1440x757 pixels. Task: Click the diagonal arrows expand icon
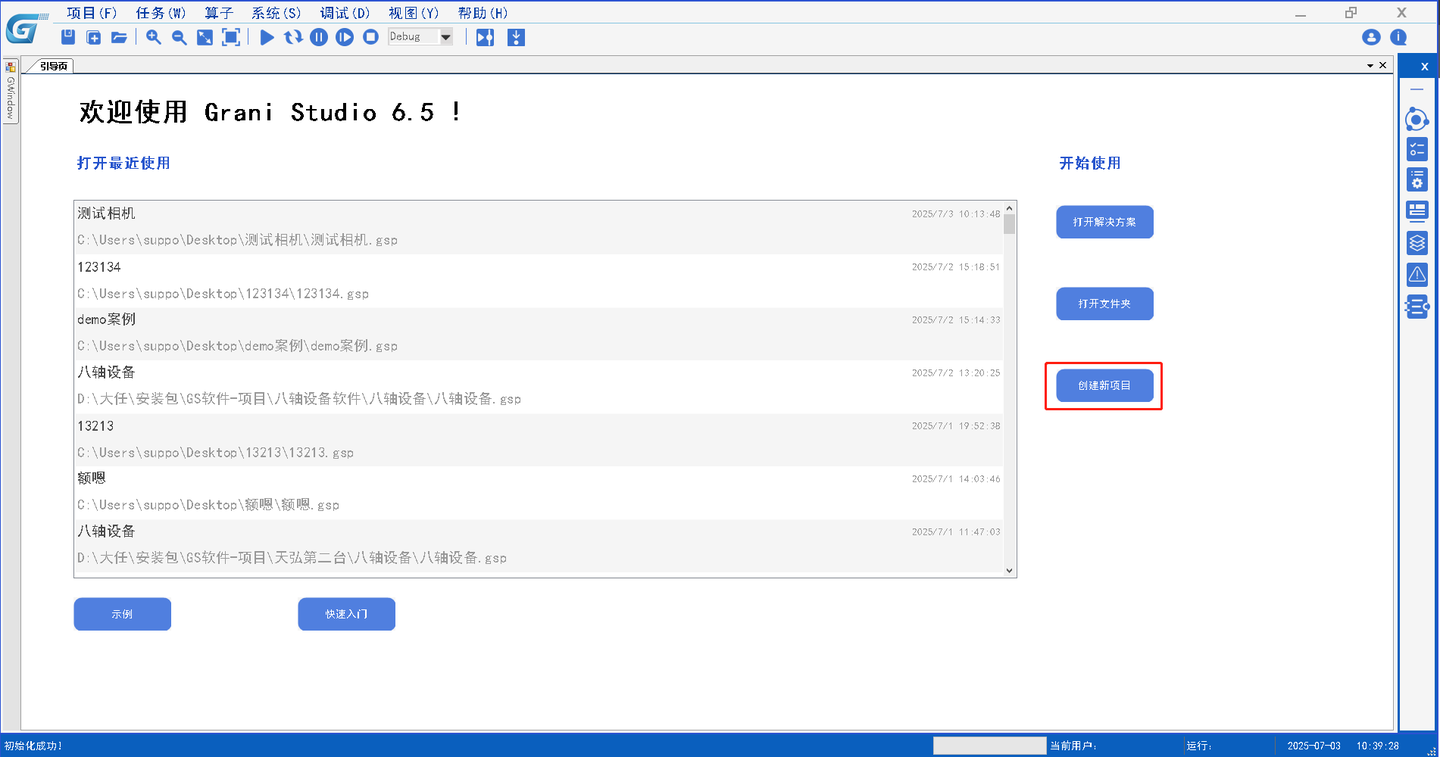205,37
